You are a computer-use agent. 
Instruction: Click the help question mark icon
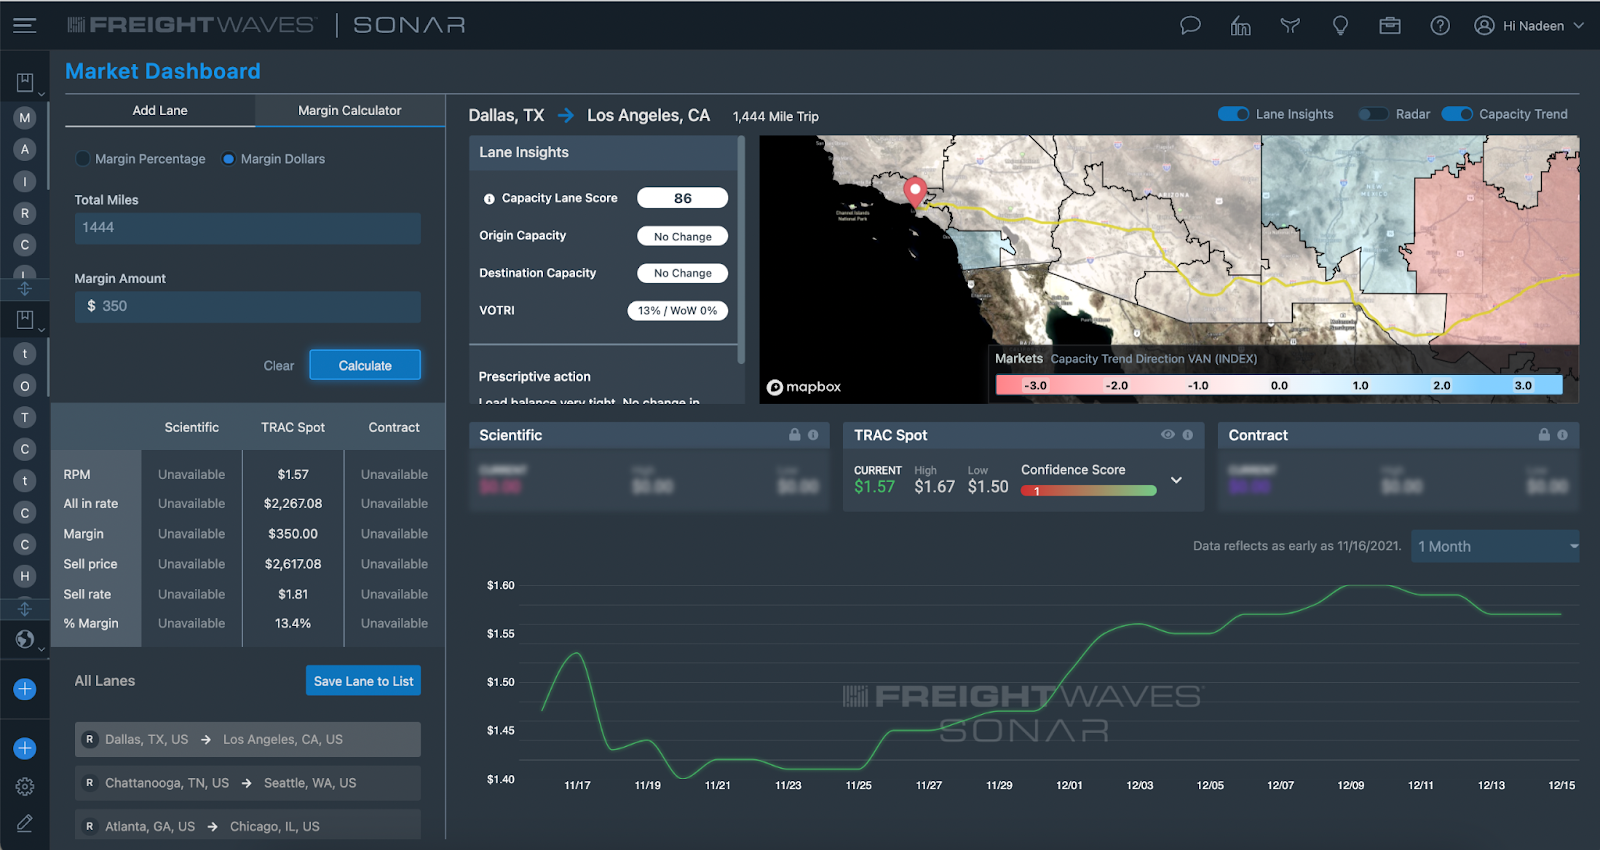point(1440,26)
